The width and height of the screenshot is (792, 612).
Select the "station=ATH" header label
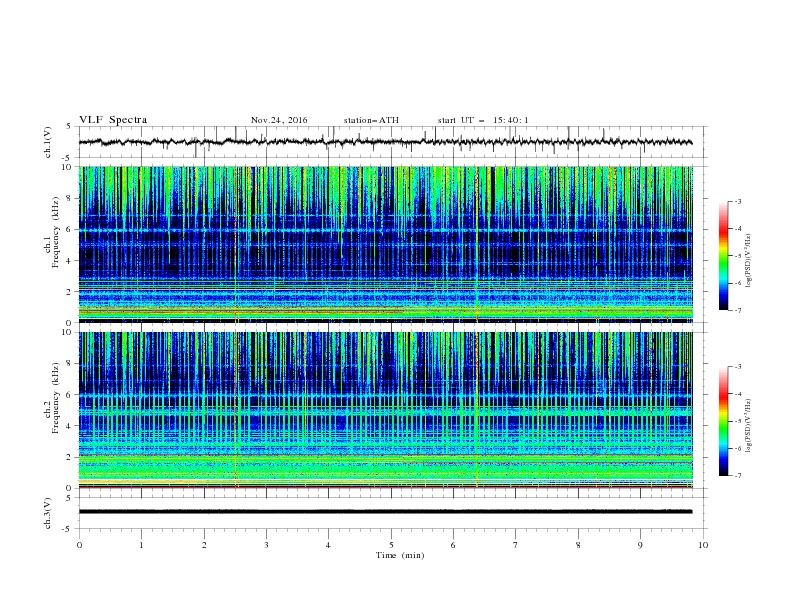(x=371, y=120)
